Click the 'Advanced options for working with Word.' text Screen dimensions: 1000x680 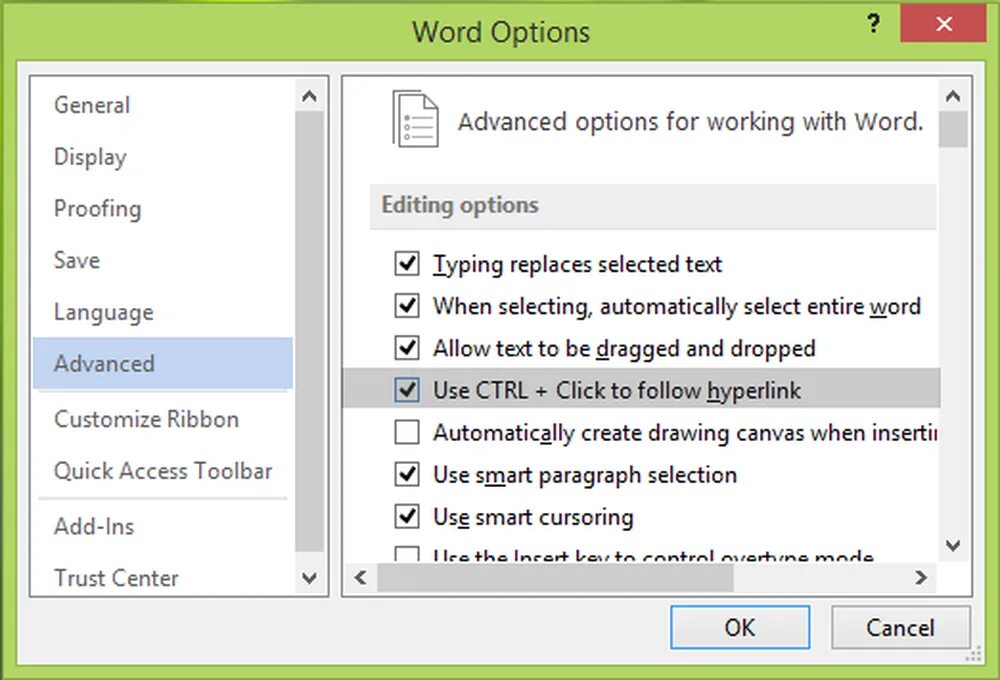coord(691,121)
